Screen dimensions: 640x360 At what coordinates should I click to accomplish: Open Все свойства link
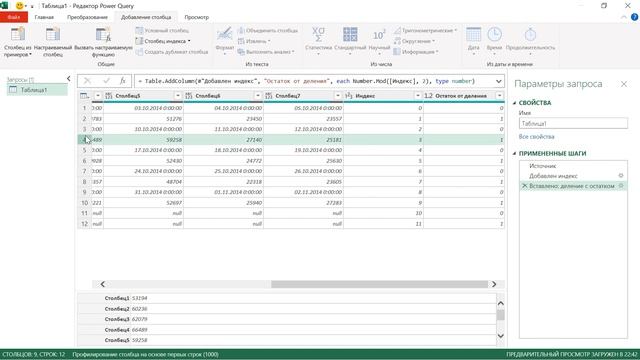click(x=536, y=136)
